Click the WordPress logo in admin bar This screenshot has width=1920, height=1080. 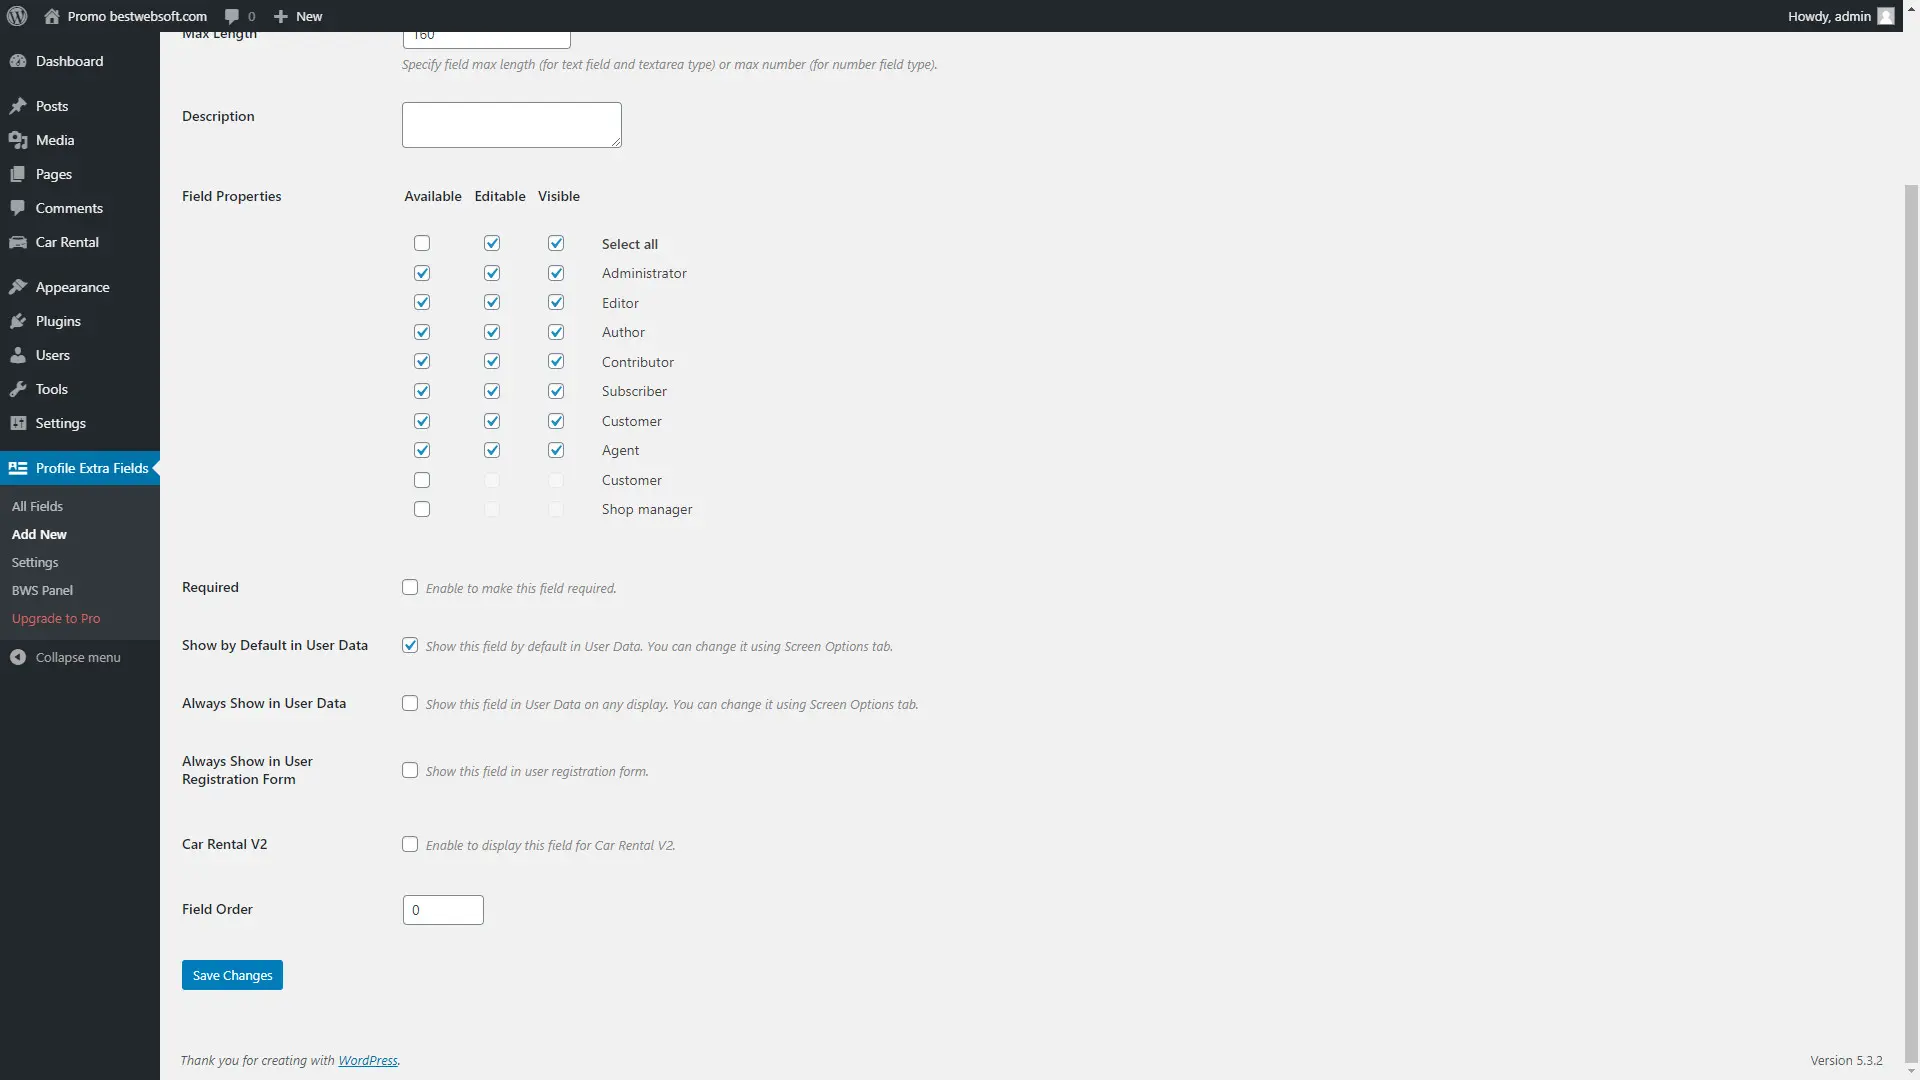[x=16, y=16]
